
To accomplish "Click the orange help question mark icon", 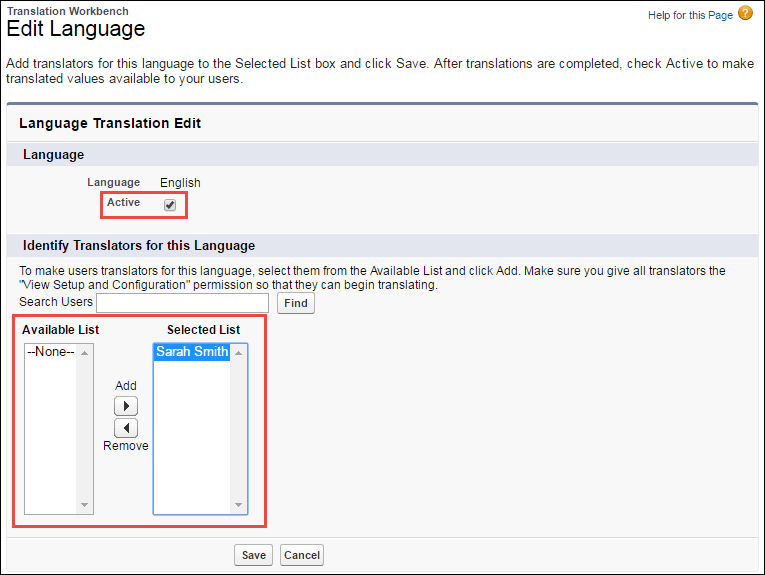I will 745,13.
